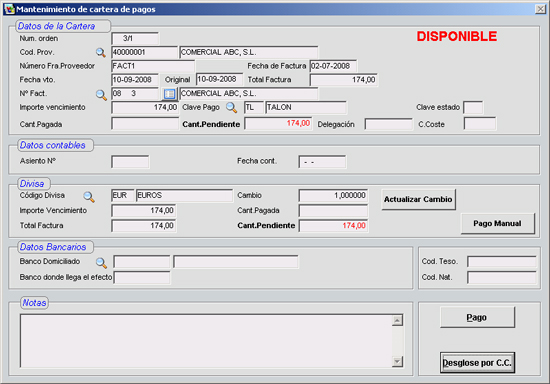The height and width of the screenshot is (384, 550).
Task: Click the application icon in the title bar
Action: pyautogui.click(x=9, y=9)
